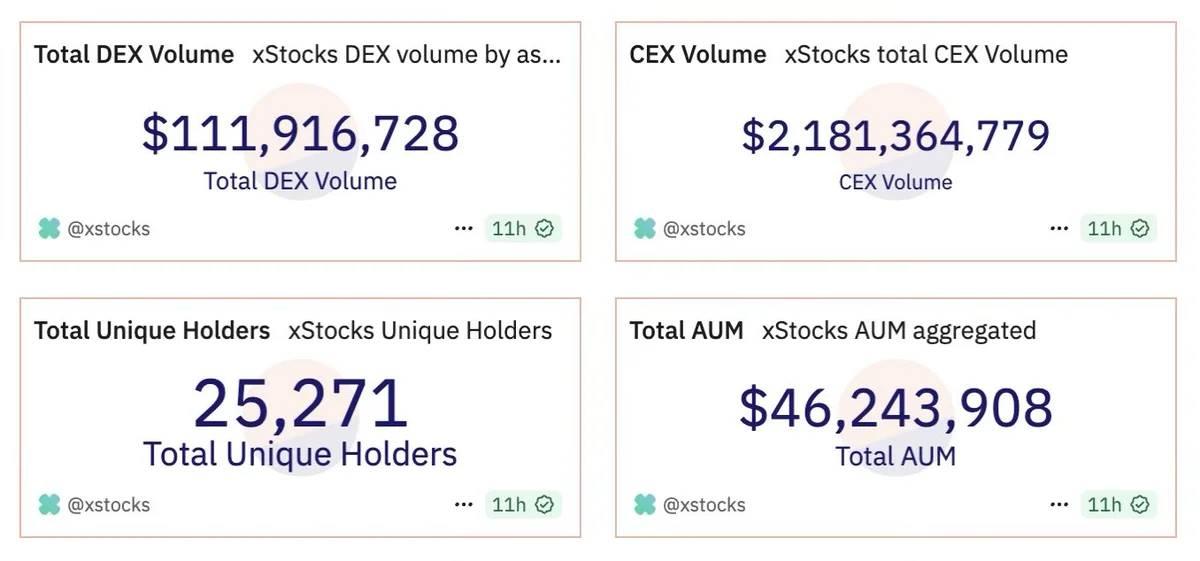Click the Total AUM card title
The height and width of the screenshot is (561, 1200).
[686, 330]
